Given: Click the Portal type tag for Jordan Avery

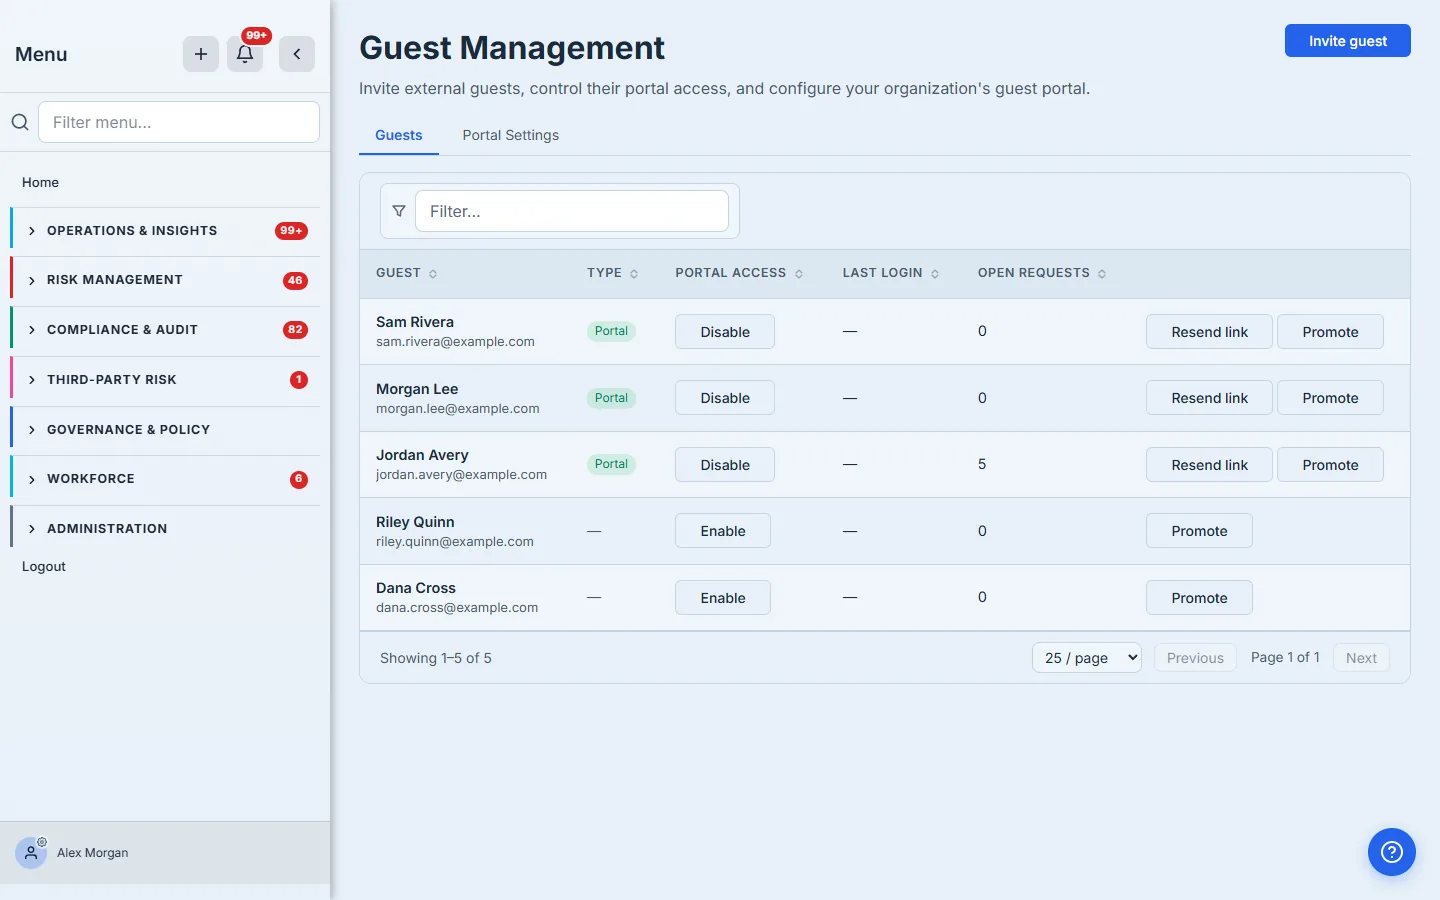Looking at the screenshot, I should coord(611,464).
